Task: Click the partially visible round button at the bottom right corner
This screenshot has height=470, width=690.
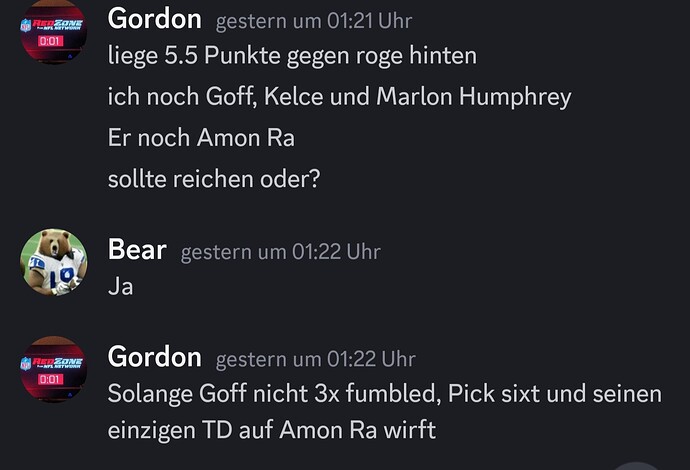Action: [x=636, y=466]
